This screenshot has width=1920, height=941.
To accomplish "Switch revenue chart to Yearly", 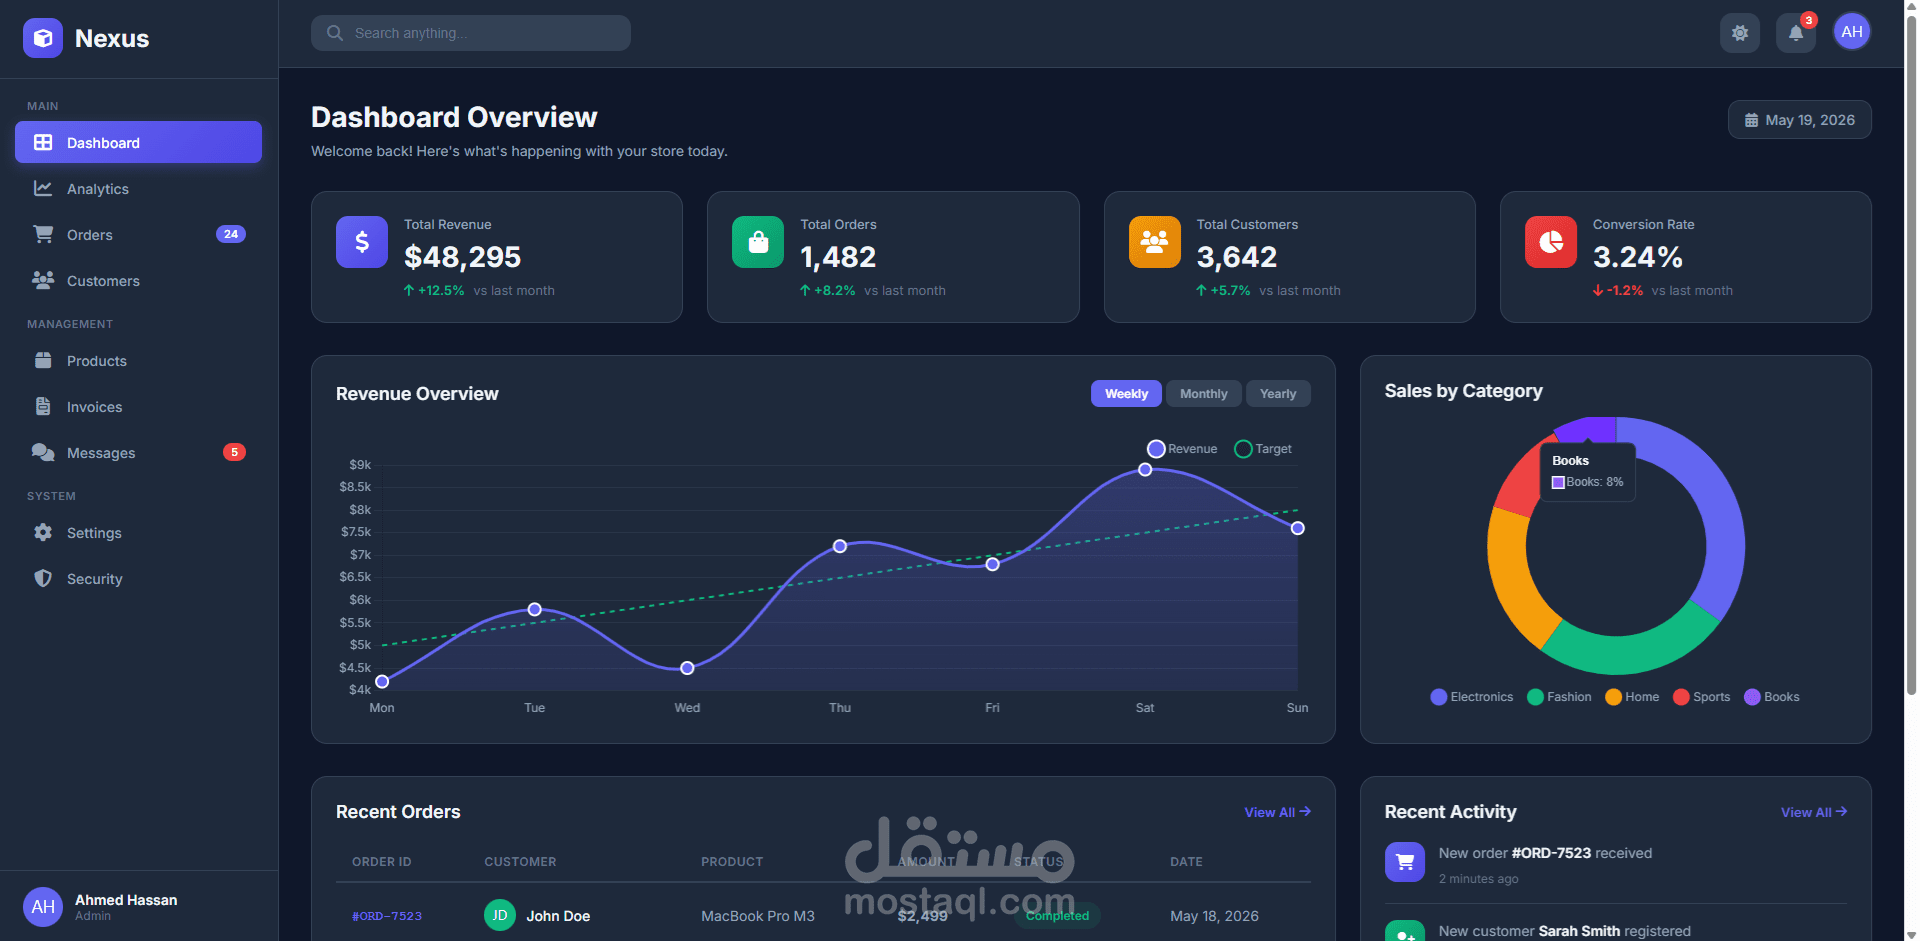I will click(1278, 394).
